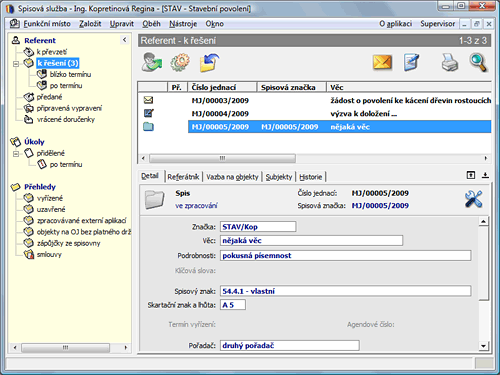Click the 'Př.' column header
The height and width of the screenshot is (375, 500).
tap(177, 87)
